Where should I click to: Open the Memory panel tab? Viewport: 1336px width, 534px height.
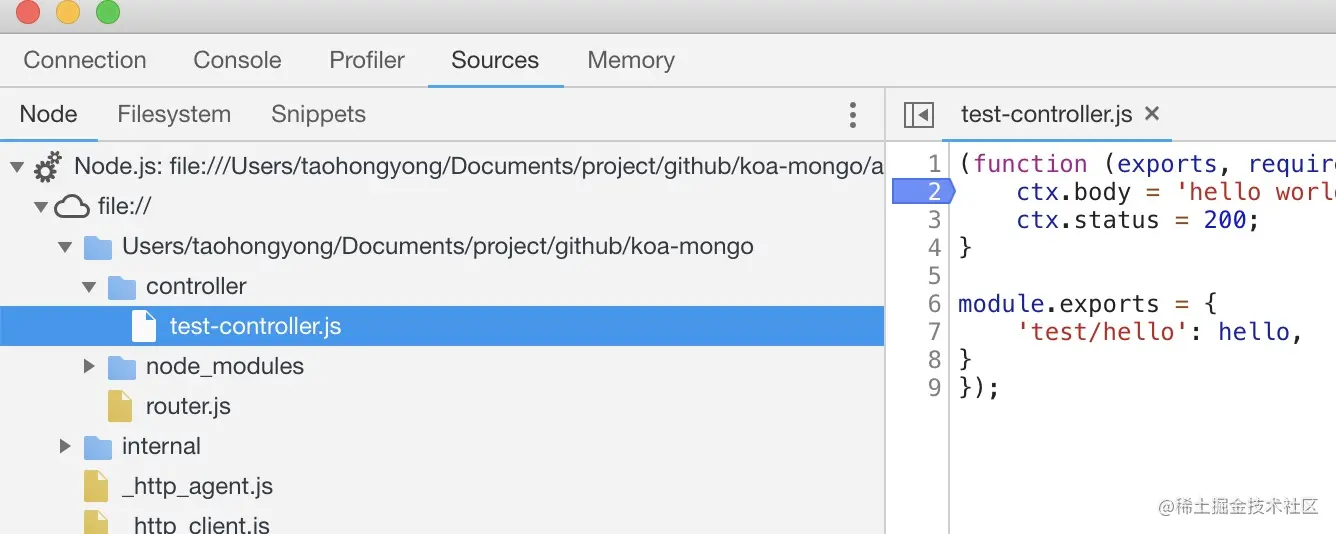pyautogui.click(x=631, y=60)
